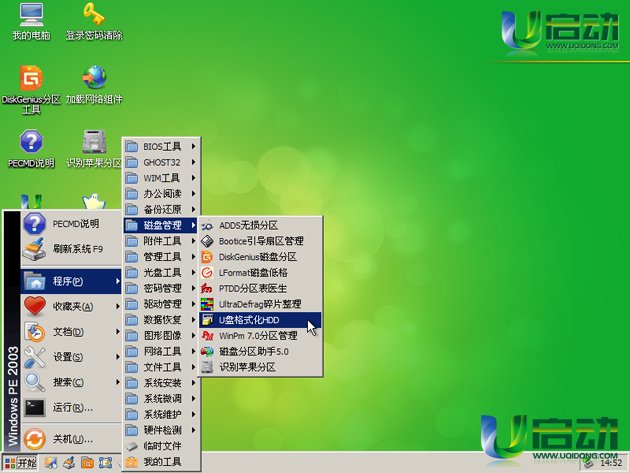The image size is (630, 473).
Task: Launch WinPm 7.0分区管理 tool
Action: [260, 336]
